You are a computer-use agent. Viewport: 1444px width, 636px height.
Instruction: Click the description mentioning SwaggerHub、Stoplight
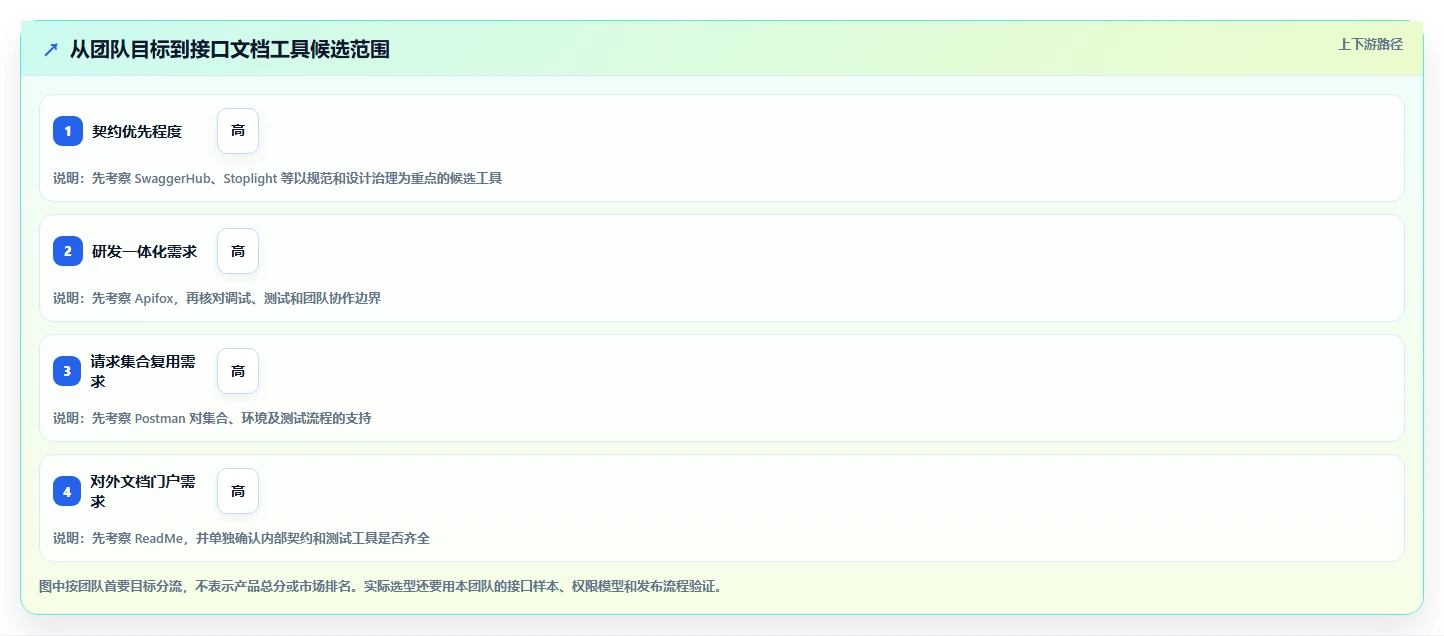(x=277, y=178)
